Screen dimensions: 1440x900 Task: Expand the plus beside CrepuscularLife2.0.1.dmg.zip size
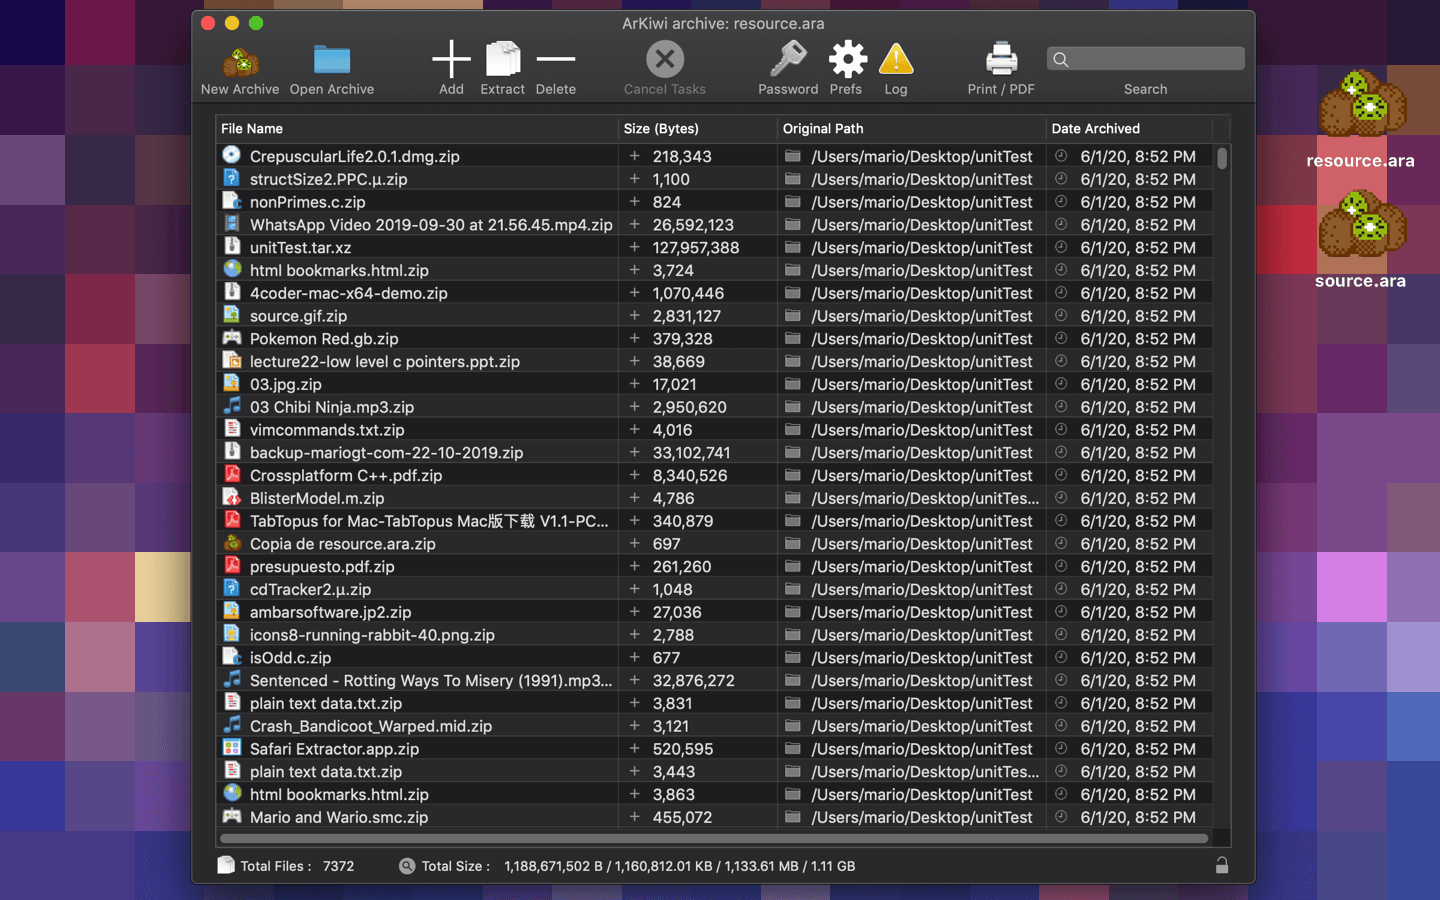click(634, 156)
